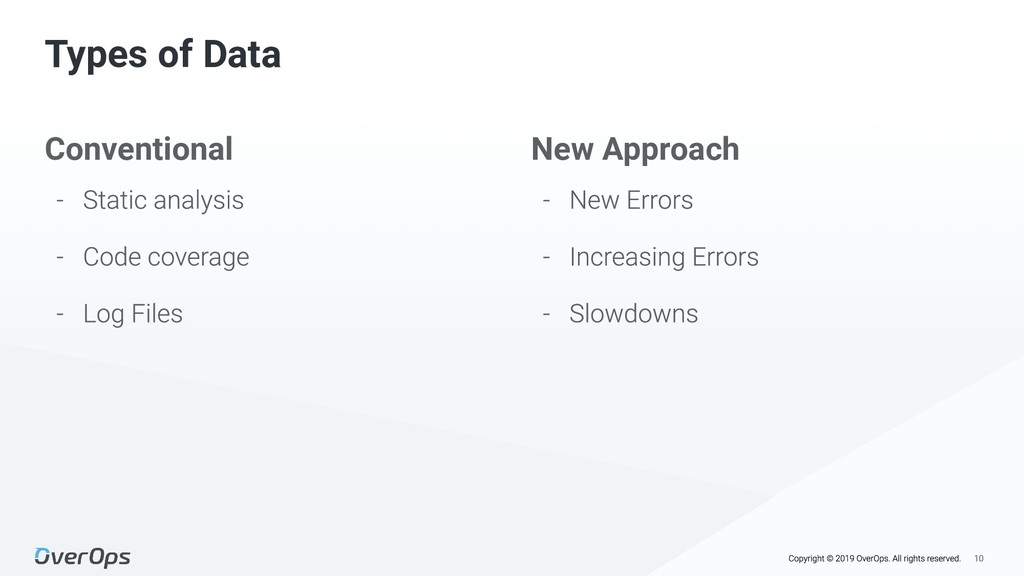Click the dash bullet before Log Files
Viewport: 1024px width, 576px height.
click(61, 314)
